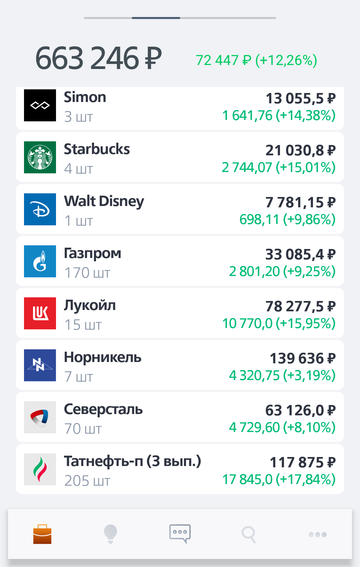Tap the Walt Disney logo icon
This screenshot has height=567, width=360.
click(x=40, y=209)
